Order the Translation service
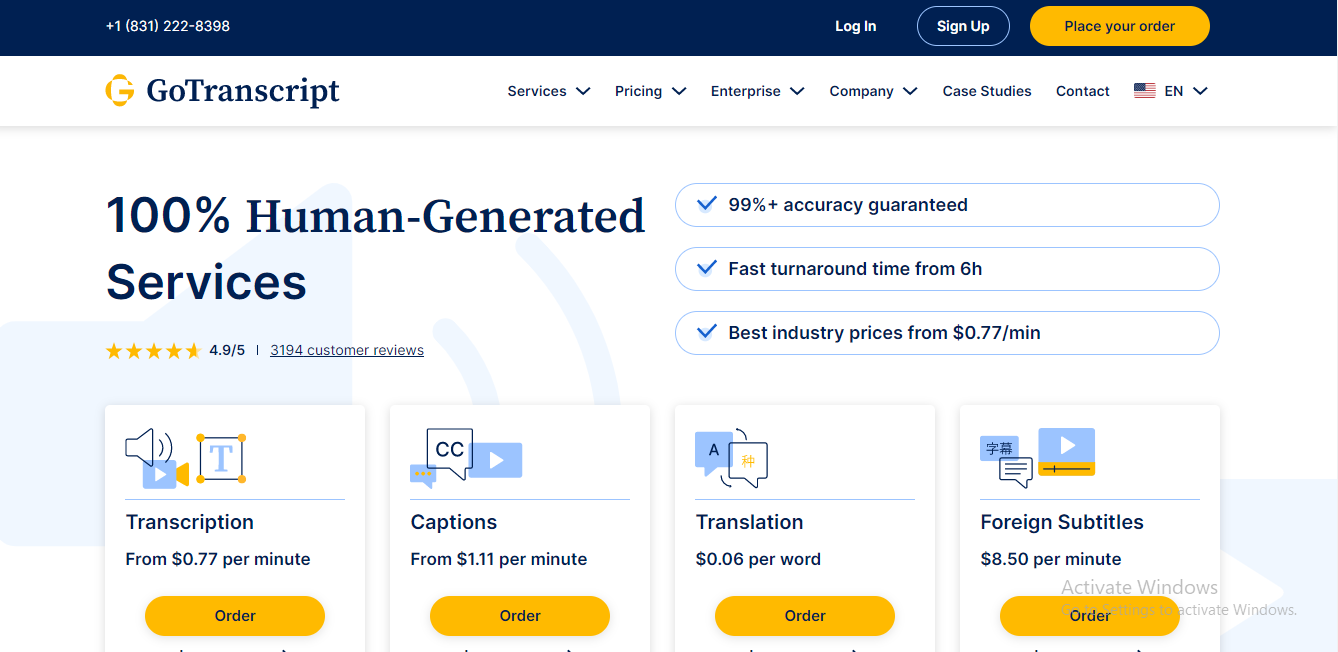Viewport: 1338px width, 652px height. 805,616
